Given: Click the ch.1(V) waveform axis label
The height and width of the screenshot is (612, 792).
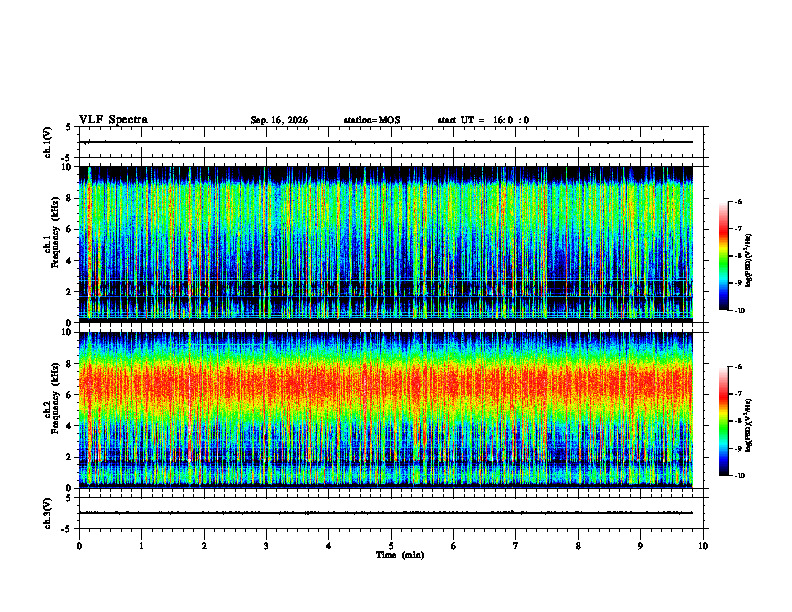Looking at the screenshot, I should pyautogui.click(x=48, y=142).
